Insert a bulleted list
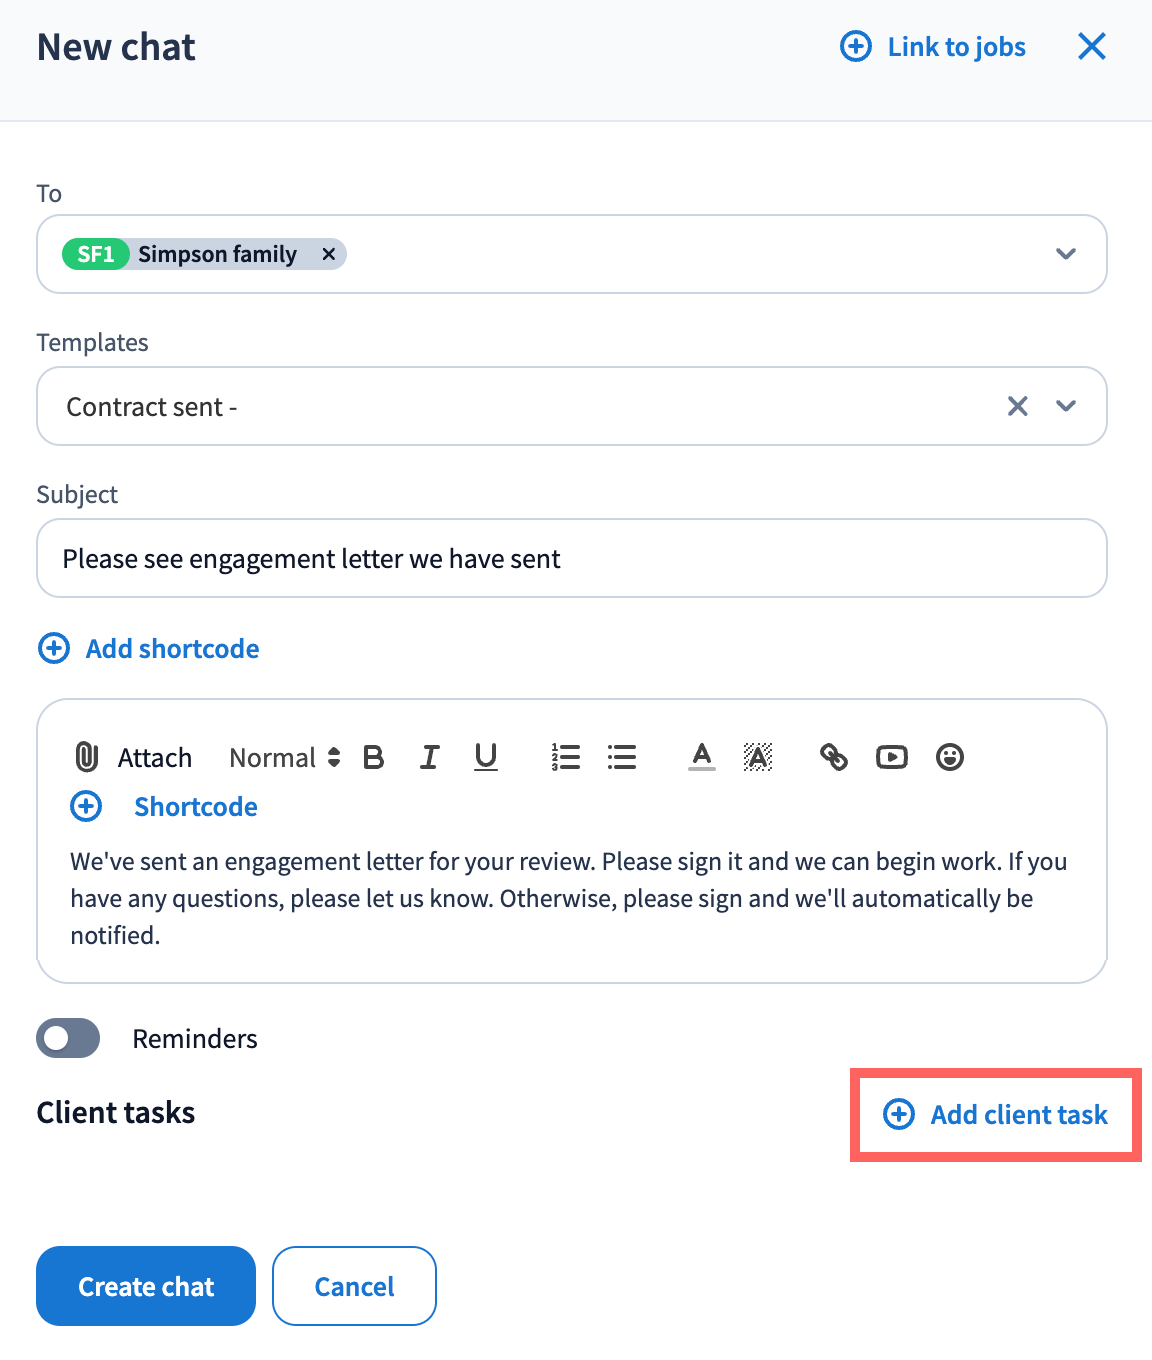Screen dimensions: 1152x1360 pyautogui.click(x=622, y=757)
